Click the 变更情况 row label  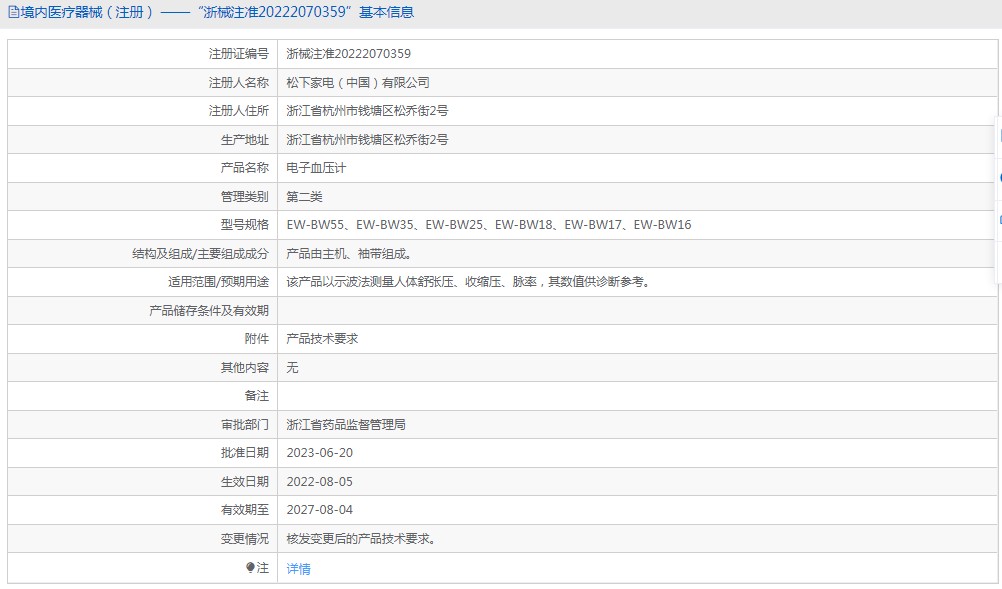pos(245,539)
